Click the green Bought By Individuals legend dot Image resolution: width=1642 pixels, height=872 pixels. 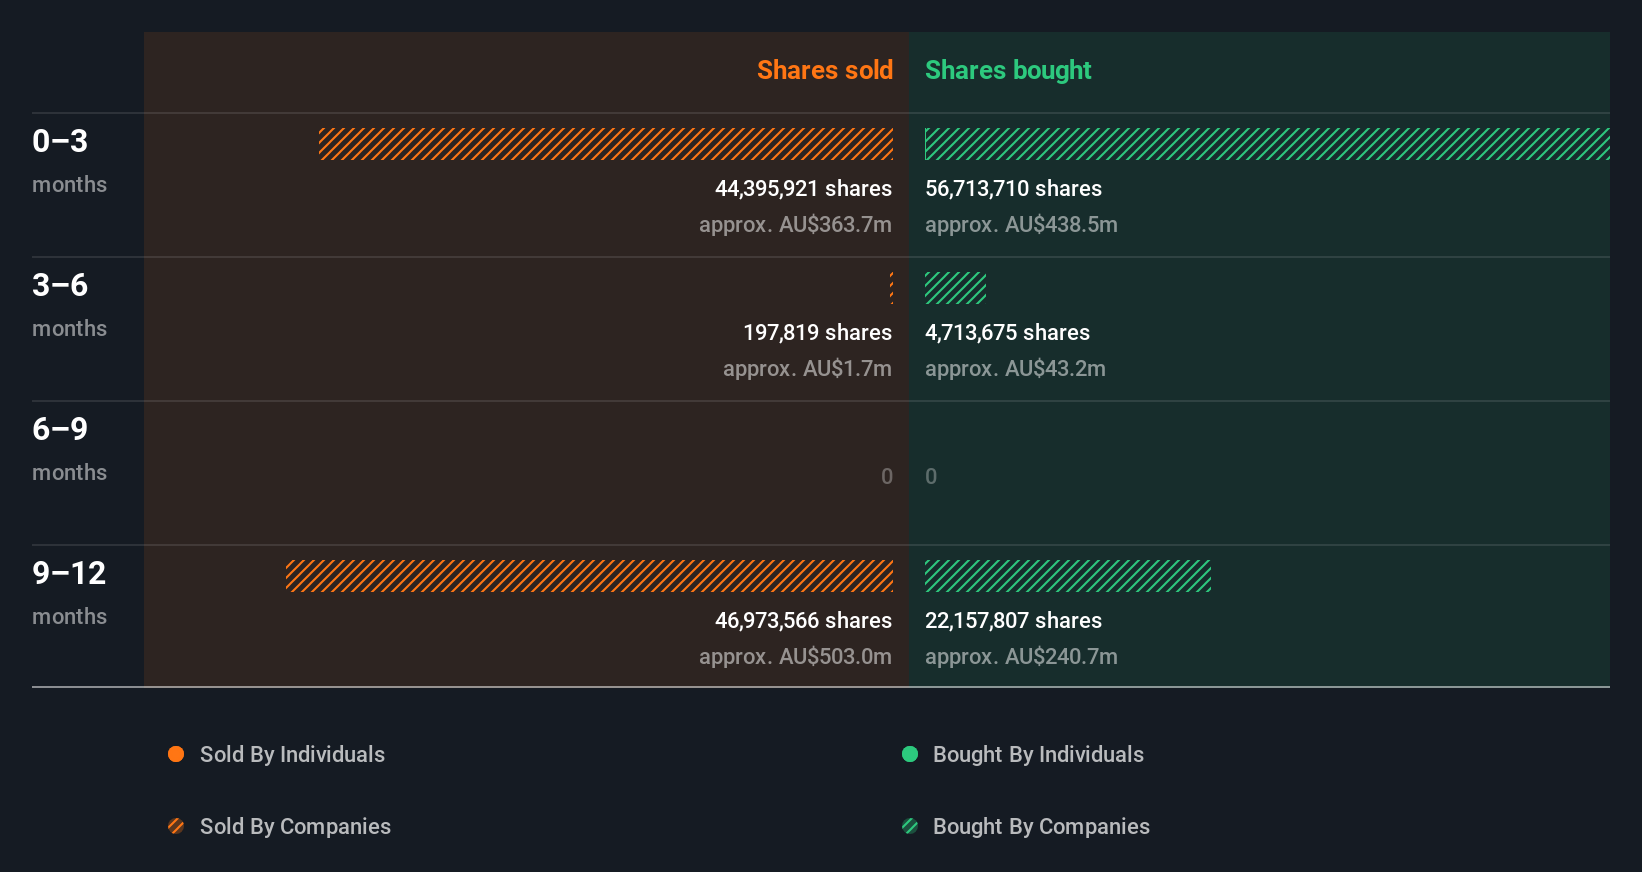coord(910,754)
